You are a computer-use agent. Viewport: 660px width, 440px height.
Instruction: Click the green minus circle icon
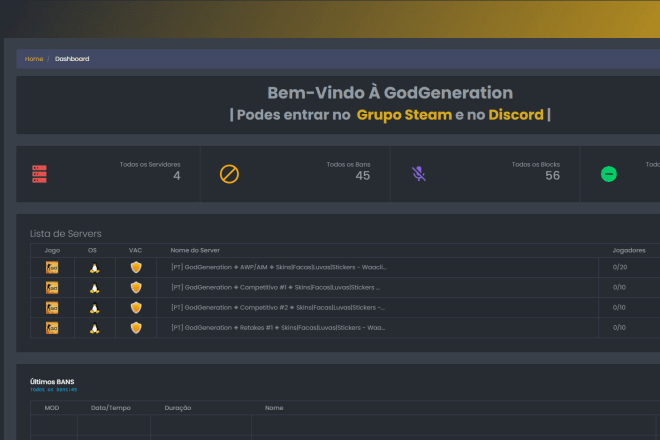click(609, 174)
